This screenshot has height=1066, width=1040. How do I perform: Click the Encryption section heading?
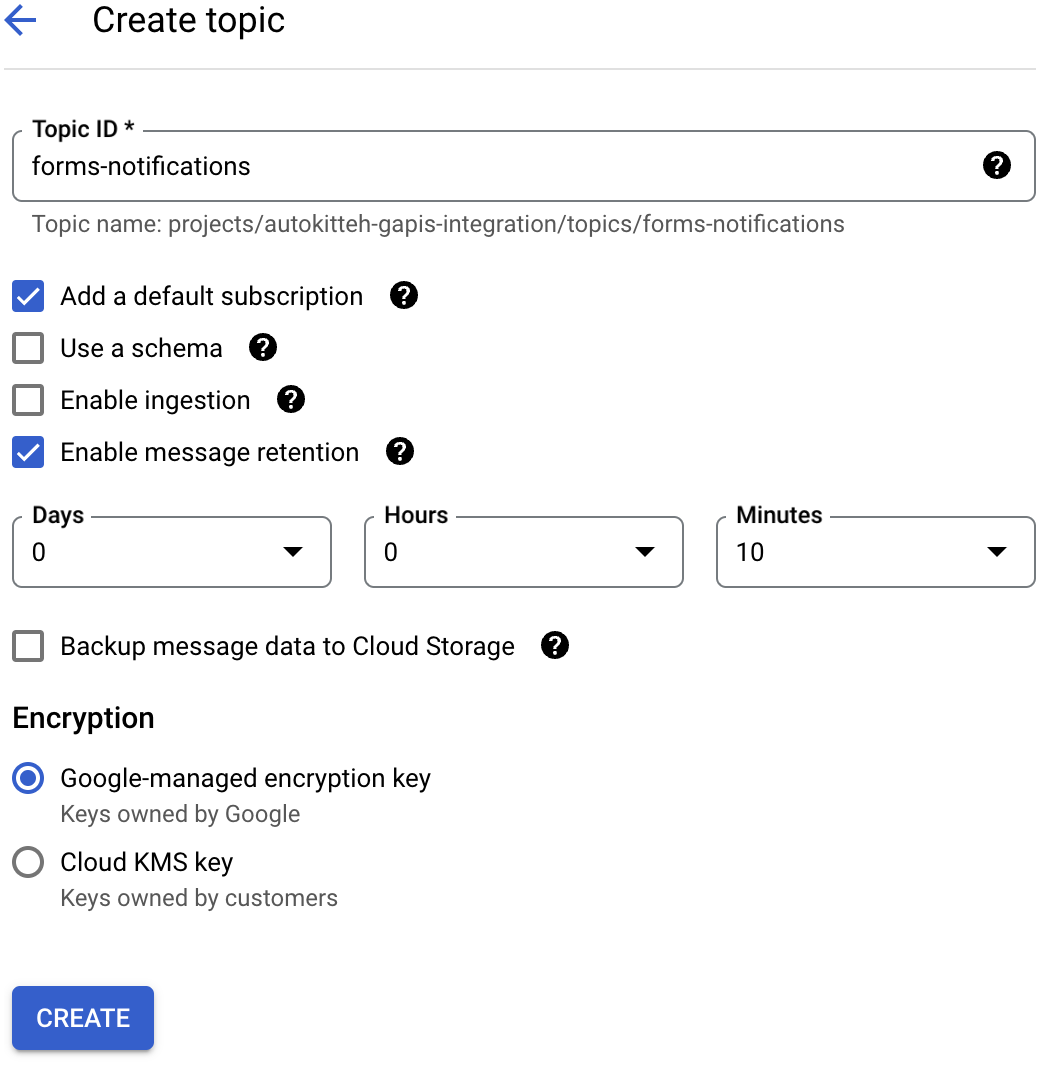click(x=84, y=718)
